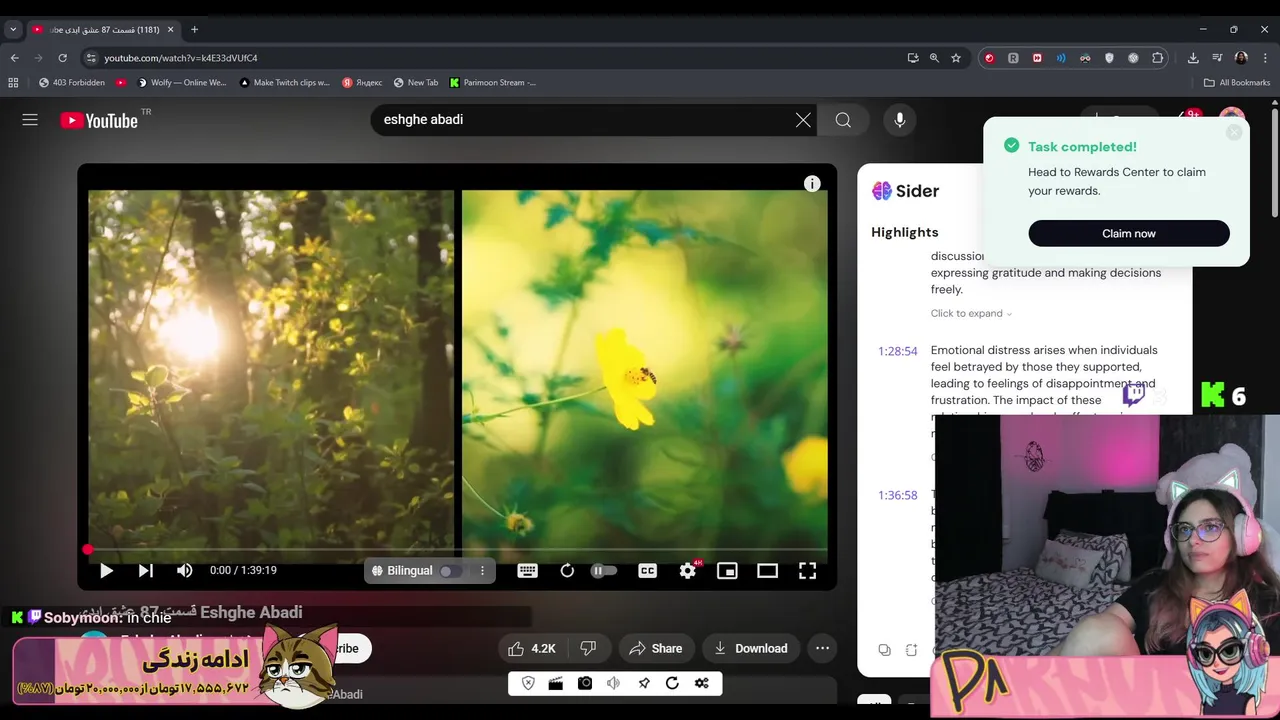The width and height of the screenshot is (1280, 720).
Task: Click the shield icon in floating toolbar
Action: point(528,683)
